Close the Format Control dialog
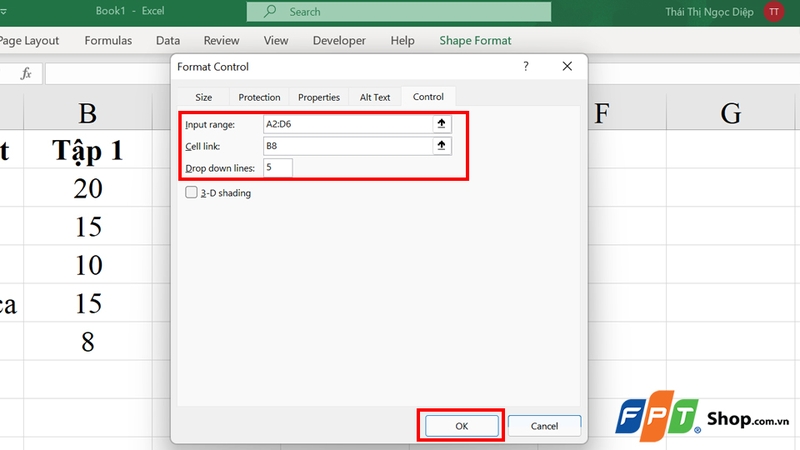This screenshot has width=800, height=450. coord(567,66)
